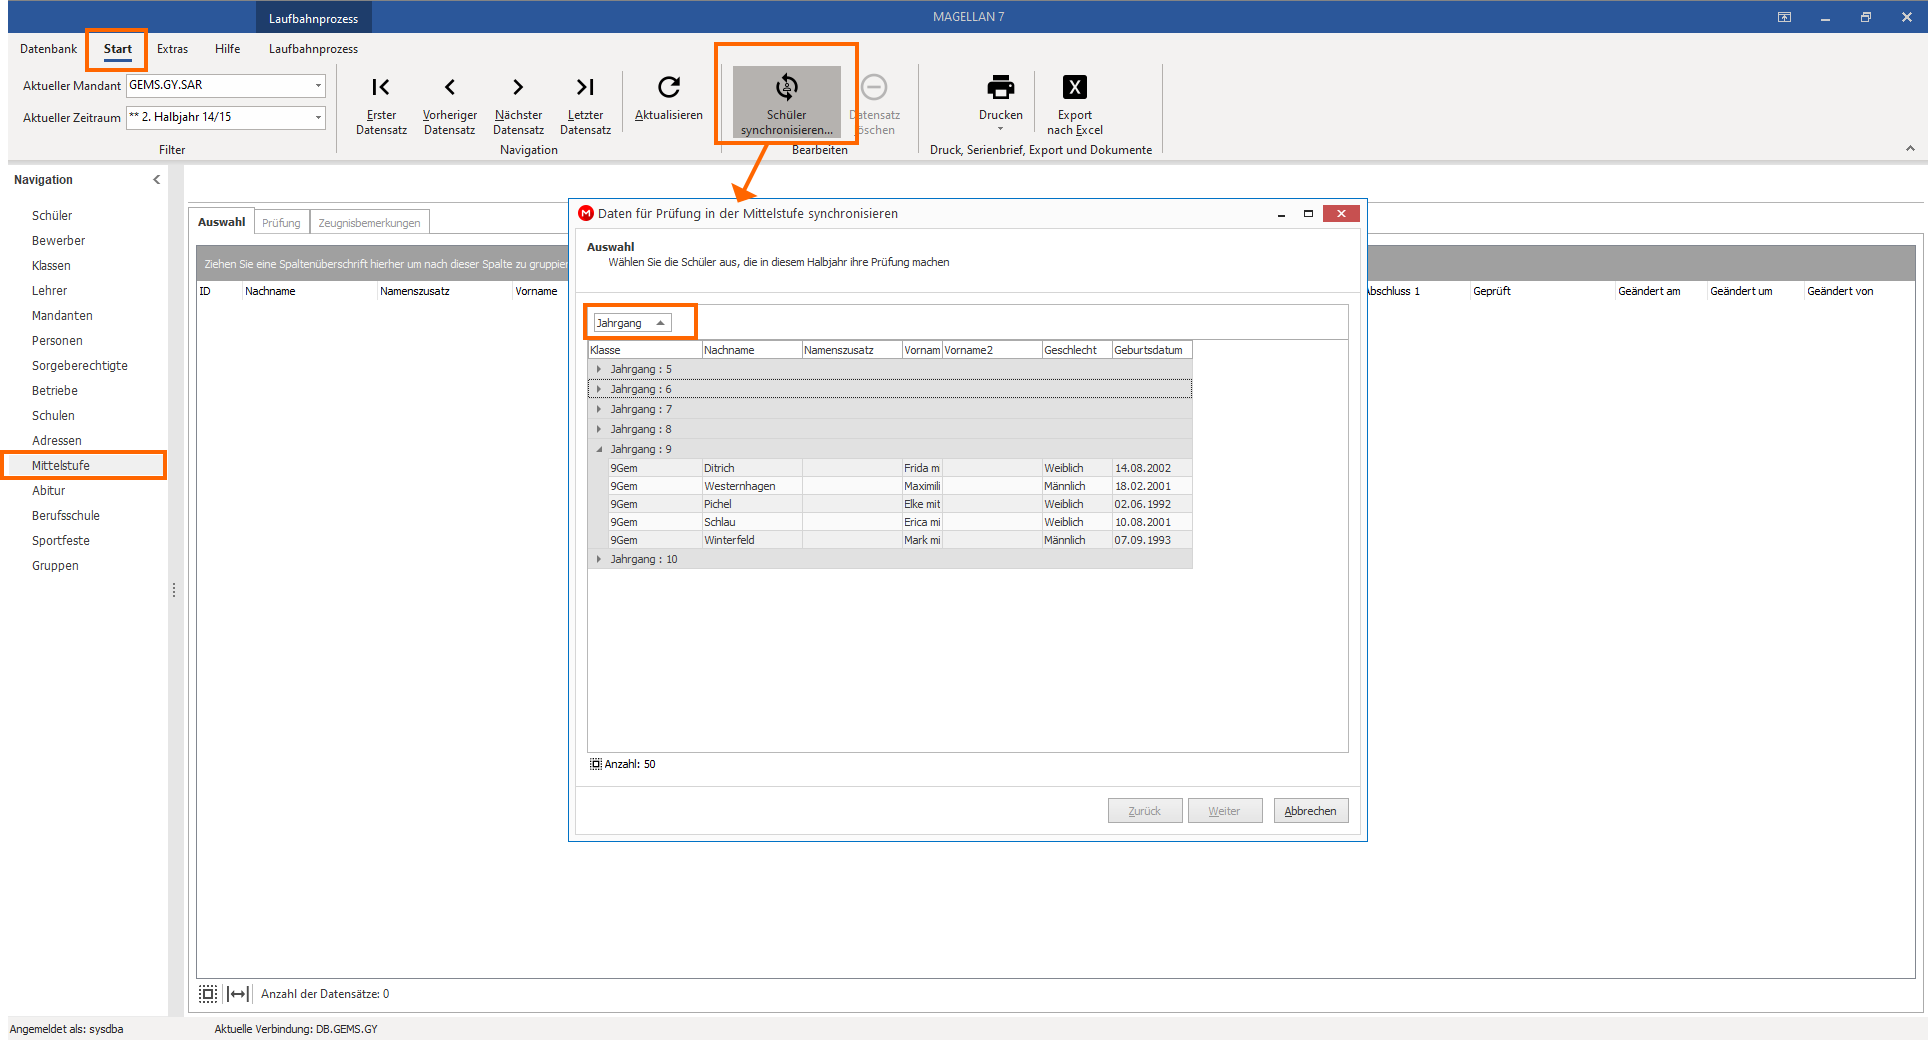
Task: Collapse the Jahrgang : 9 group
Action: click(599, 449)
